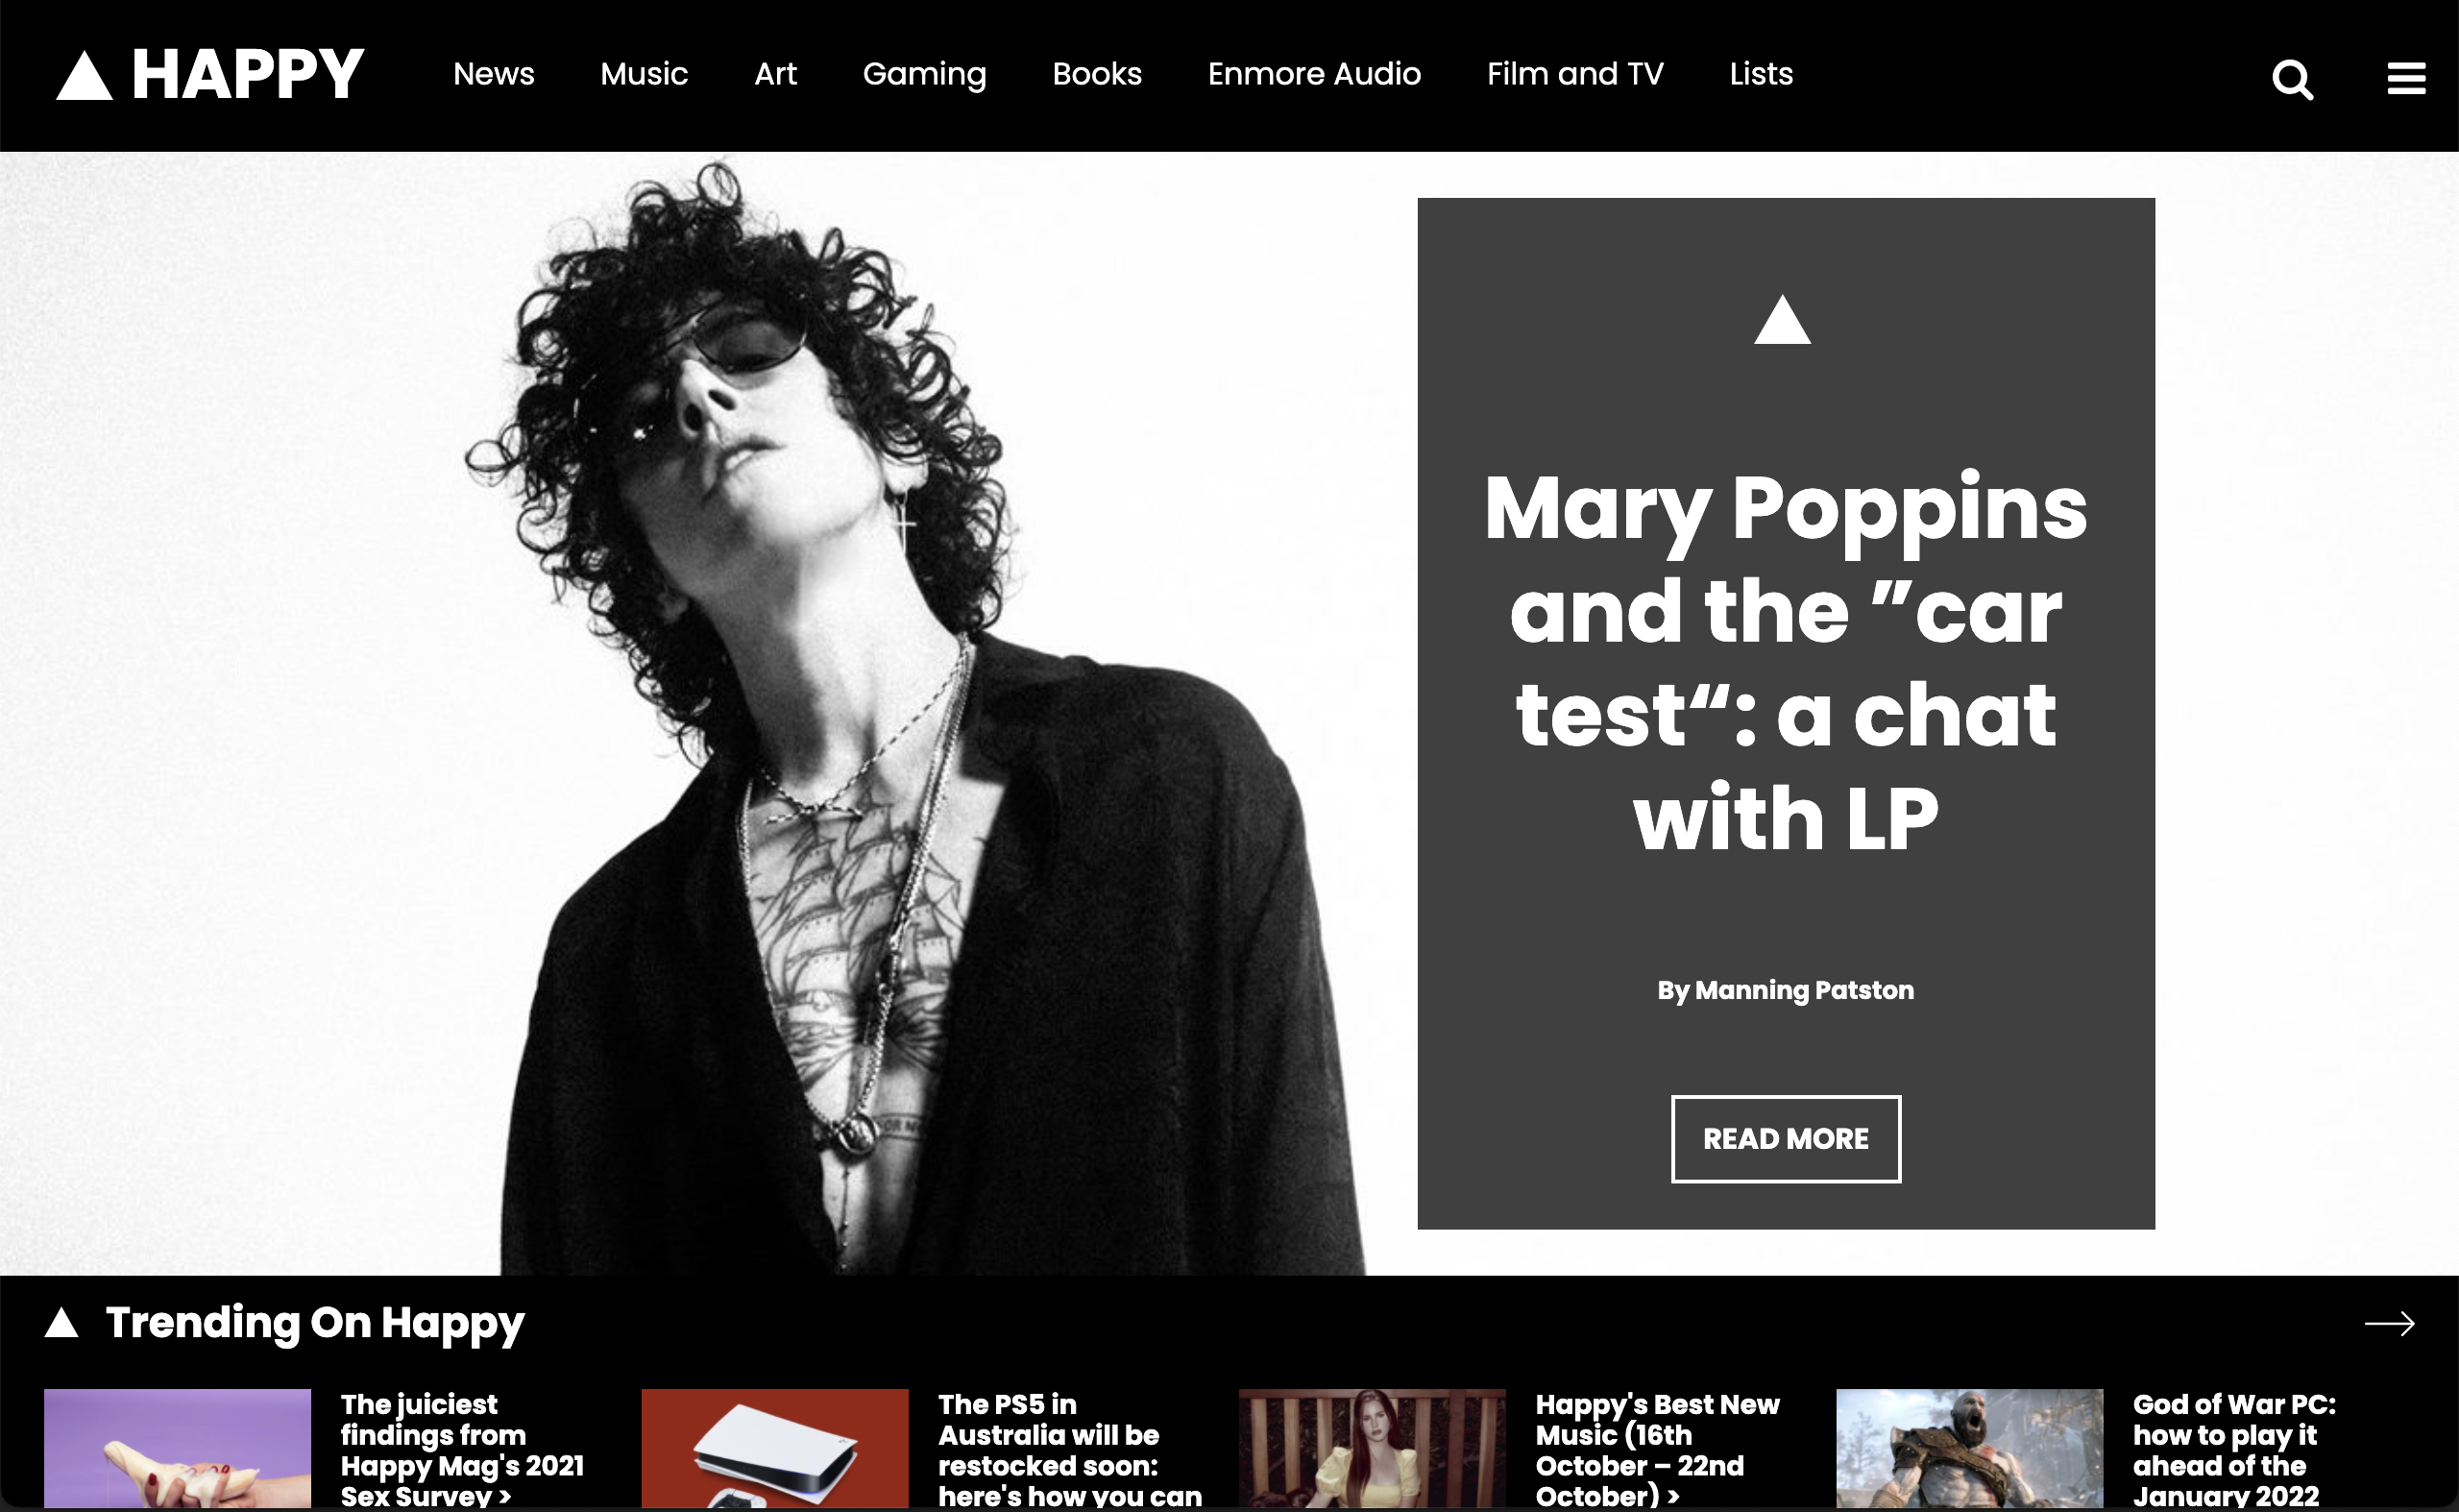This screenshot has width=2459, height=1512.
Task: Click the READ MORE button
Action: pos(1786,1139)
